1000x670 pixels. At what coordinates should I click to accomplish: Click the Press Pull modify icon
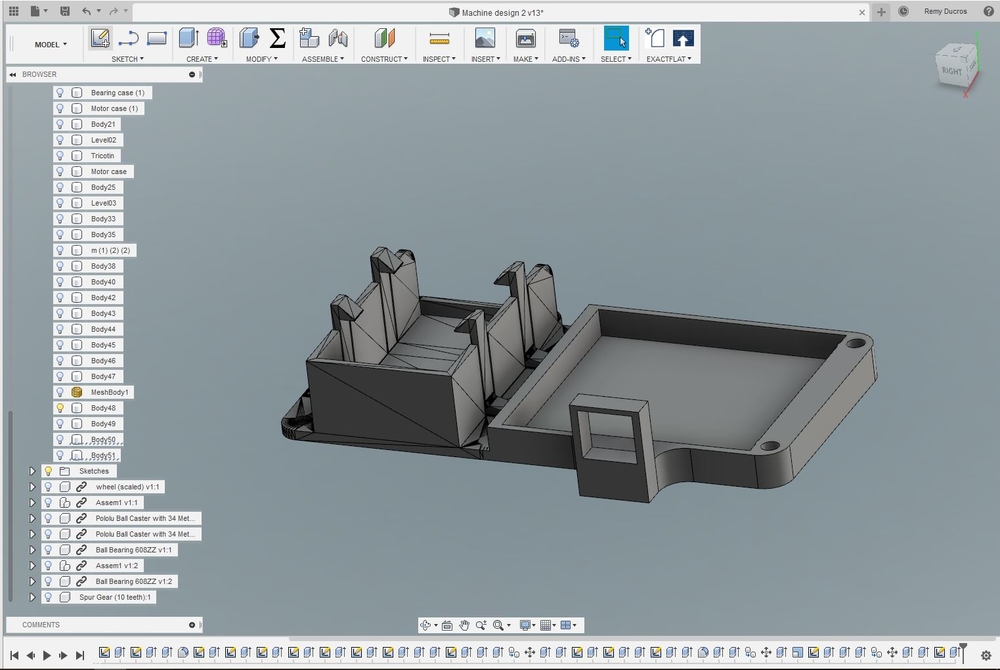(x=249, y=38)
